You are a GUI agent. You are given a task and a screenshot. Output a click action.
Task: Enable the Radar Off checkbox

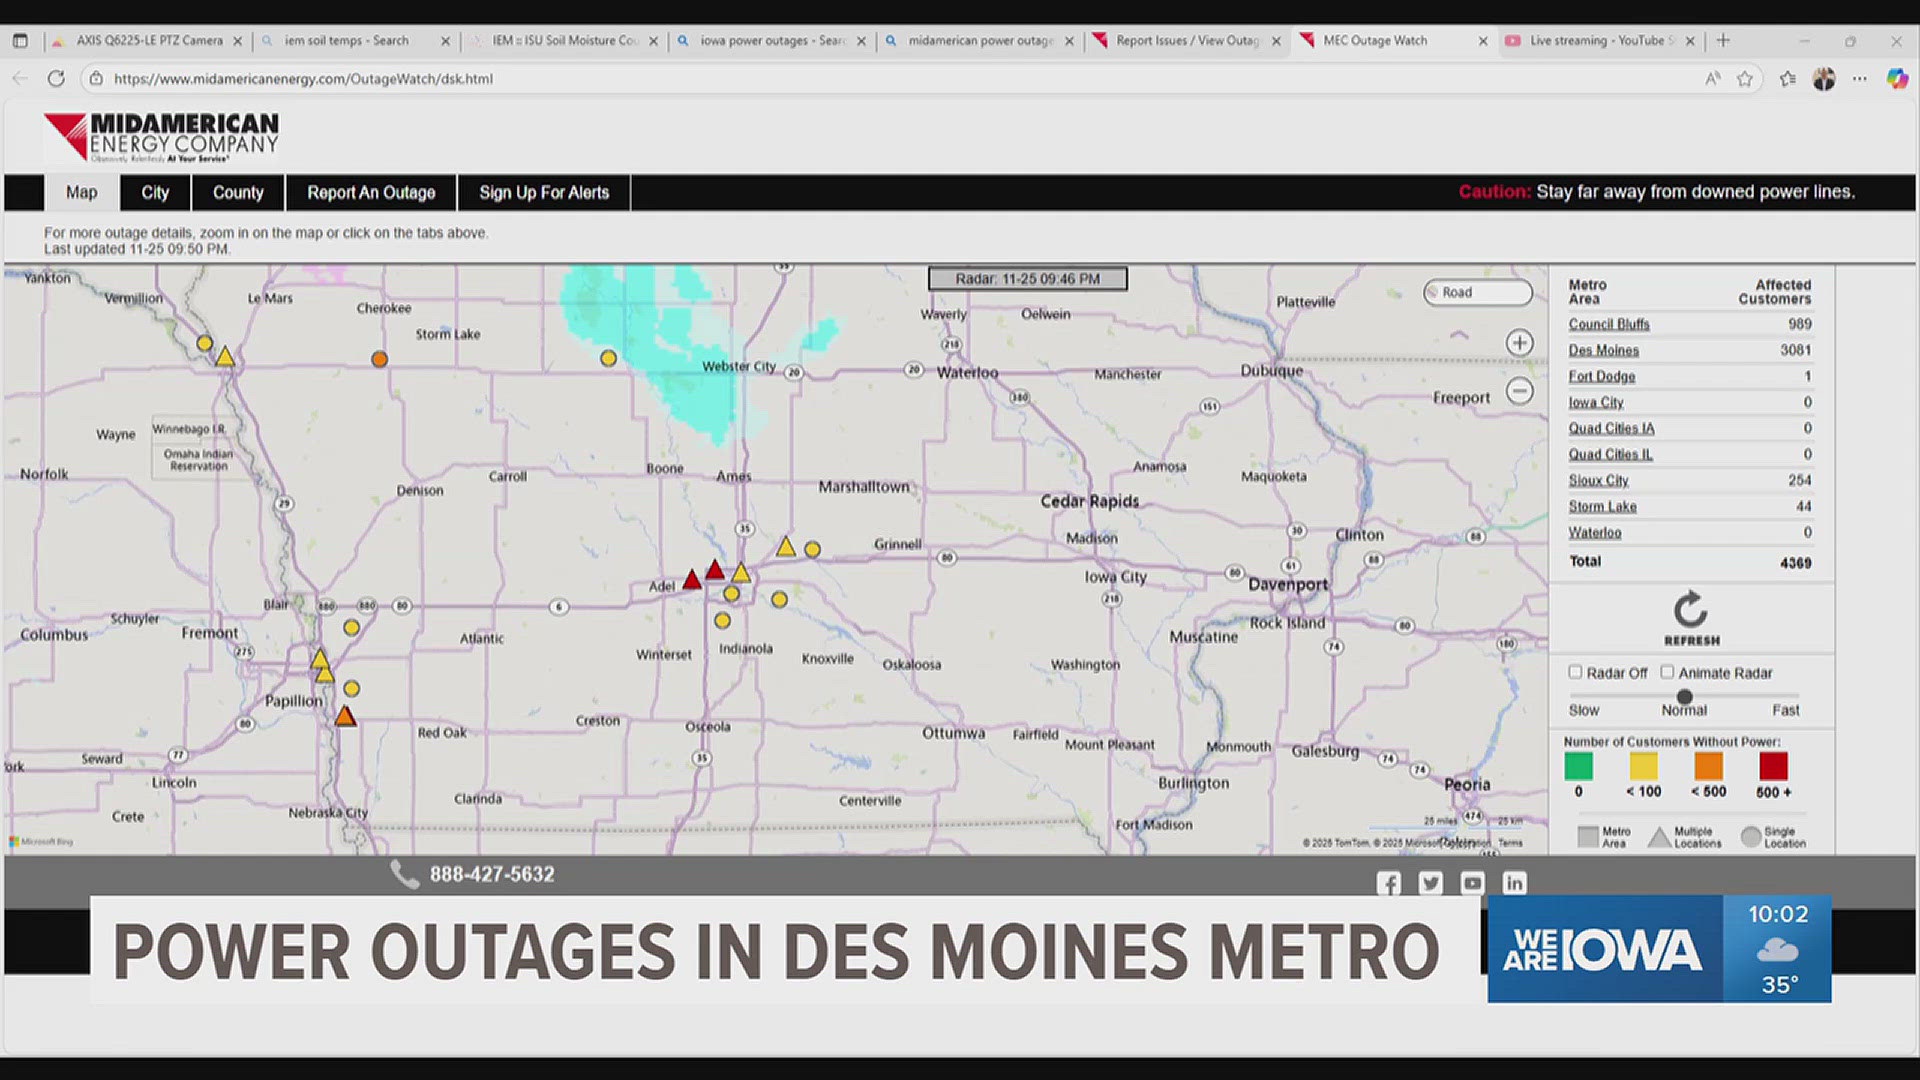point(1575,672)
